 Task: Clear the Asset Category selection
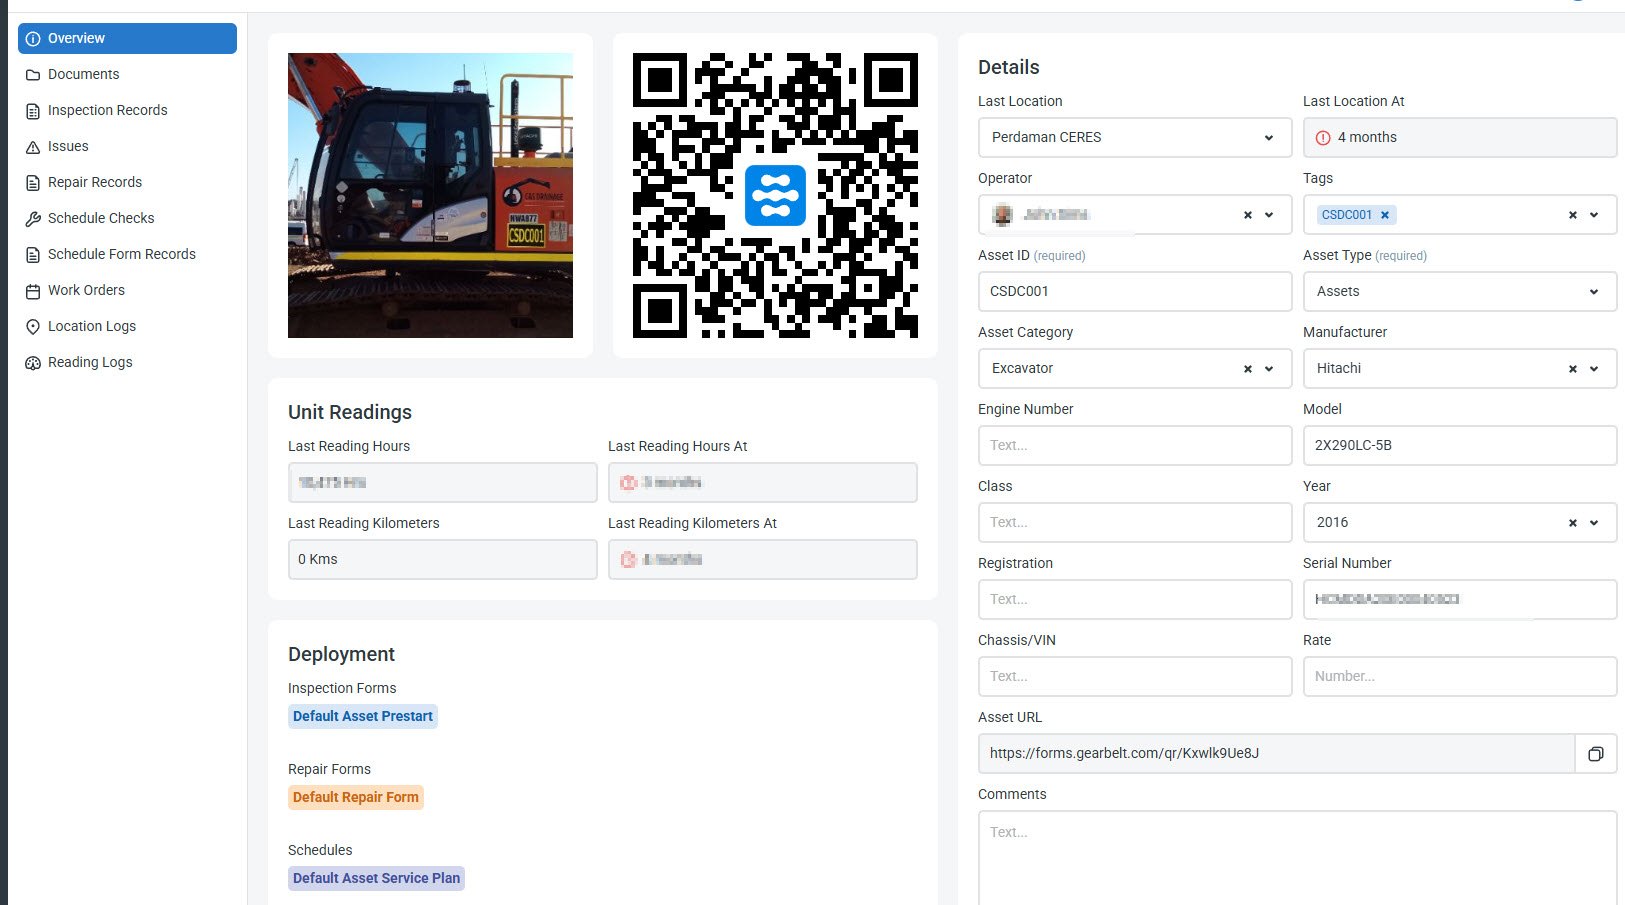[x=1247, y=369]
